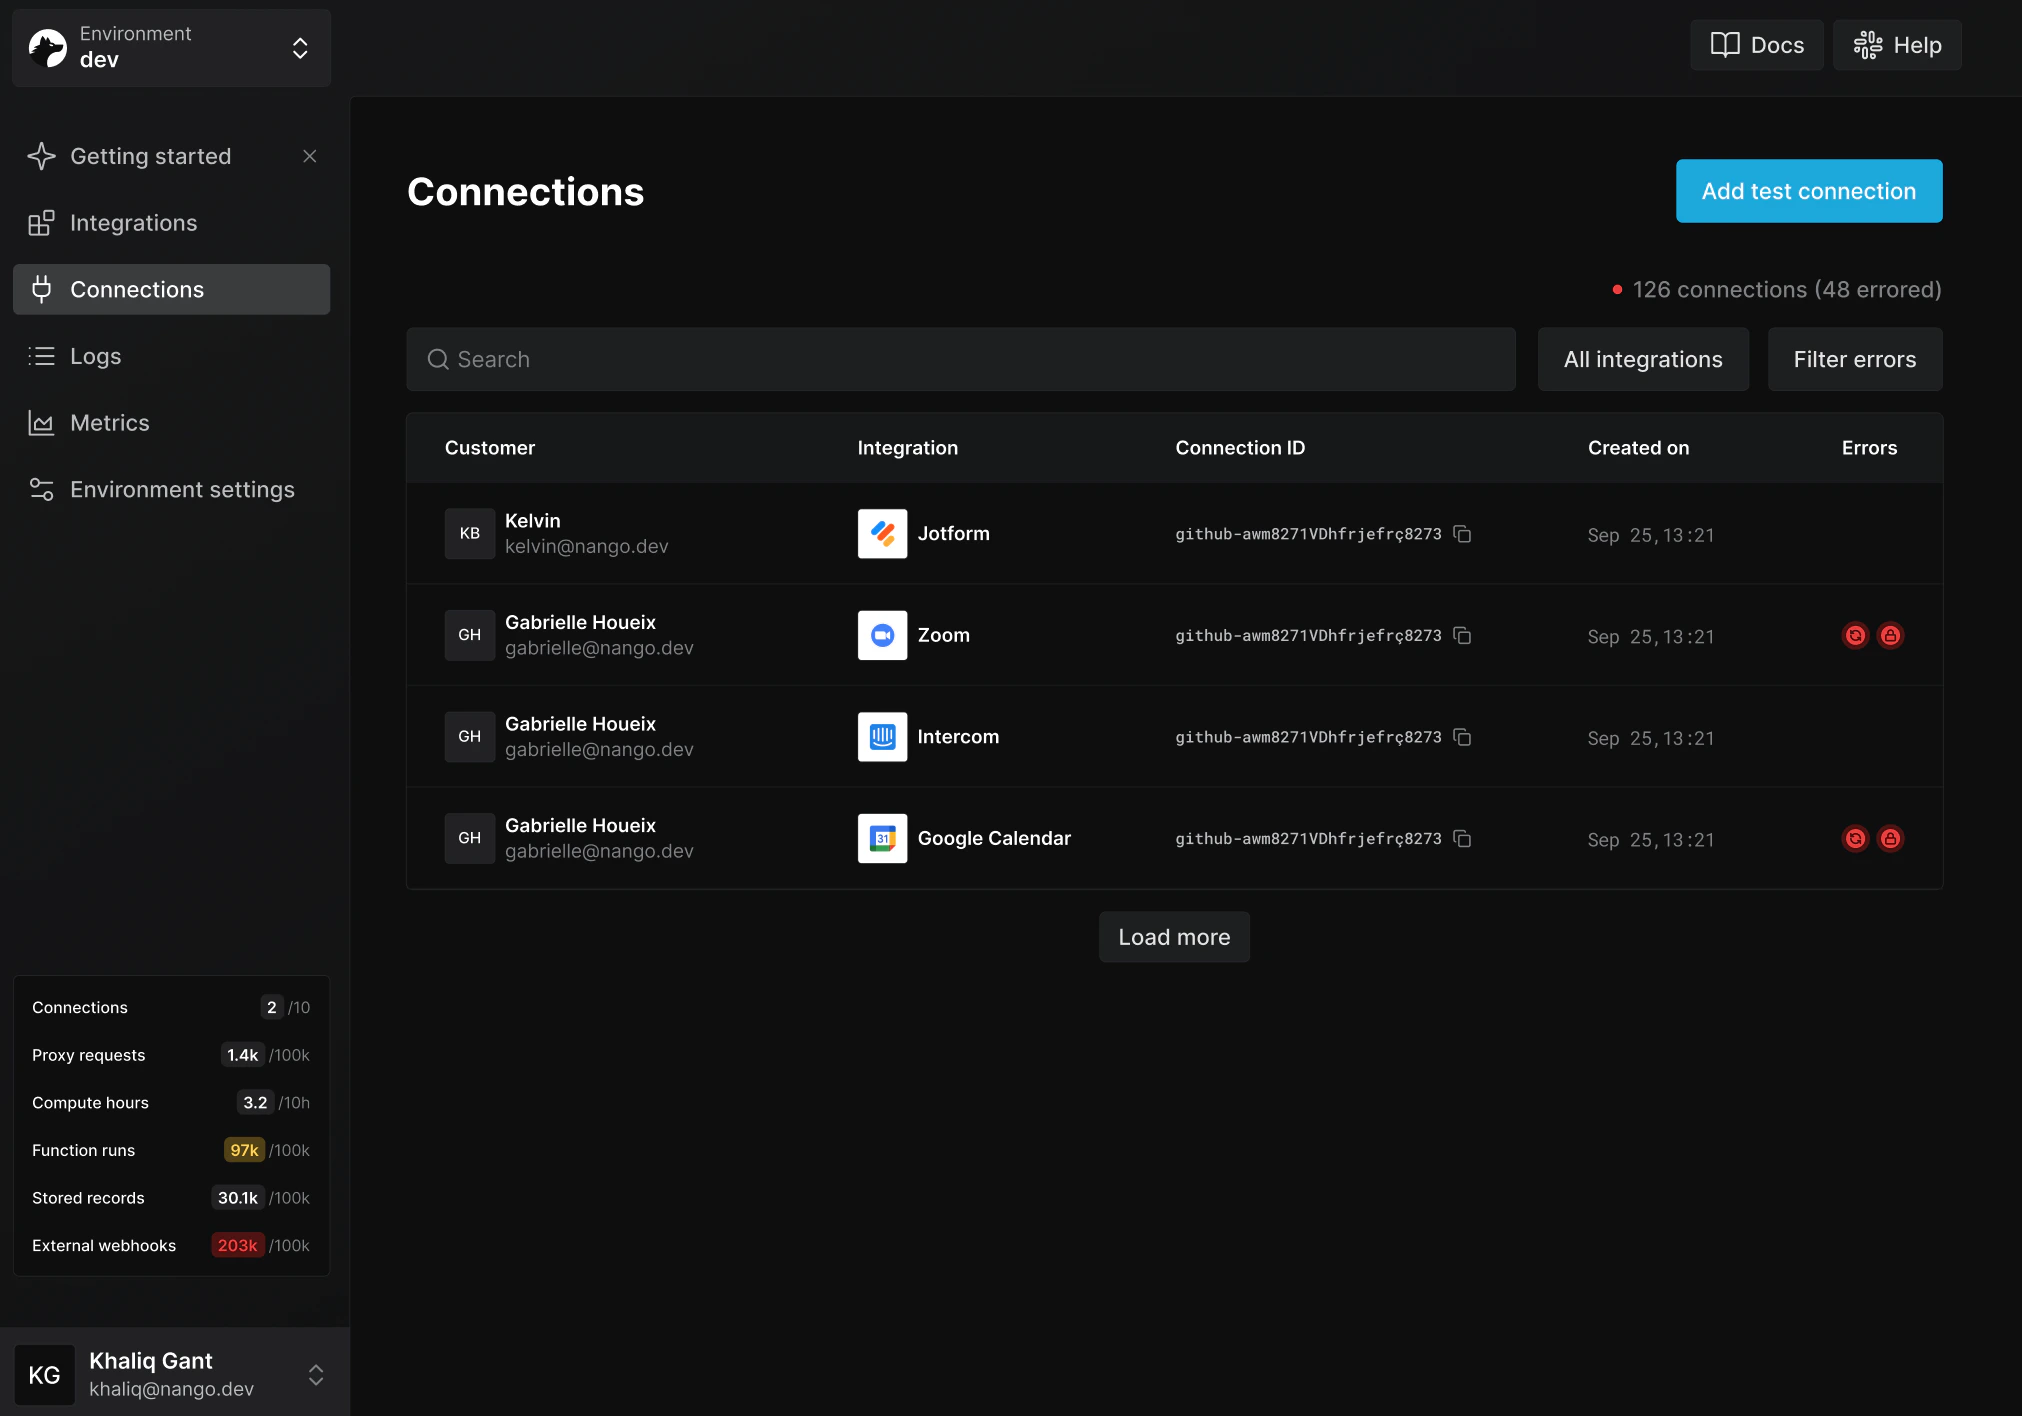Click the Google Calendar integration logo
Viewport: 2022px width, 1416px height.
tap(882, 839)
